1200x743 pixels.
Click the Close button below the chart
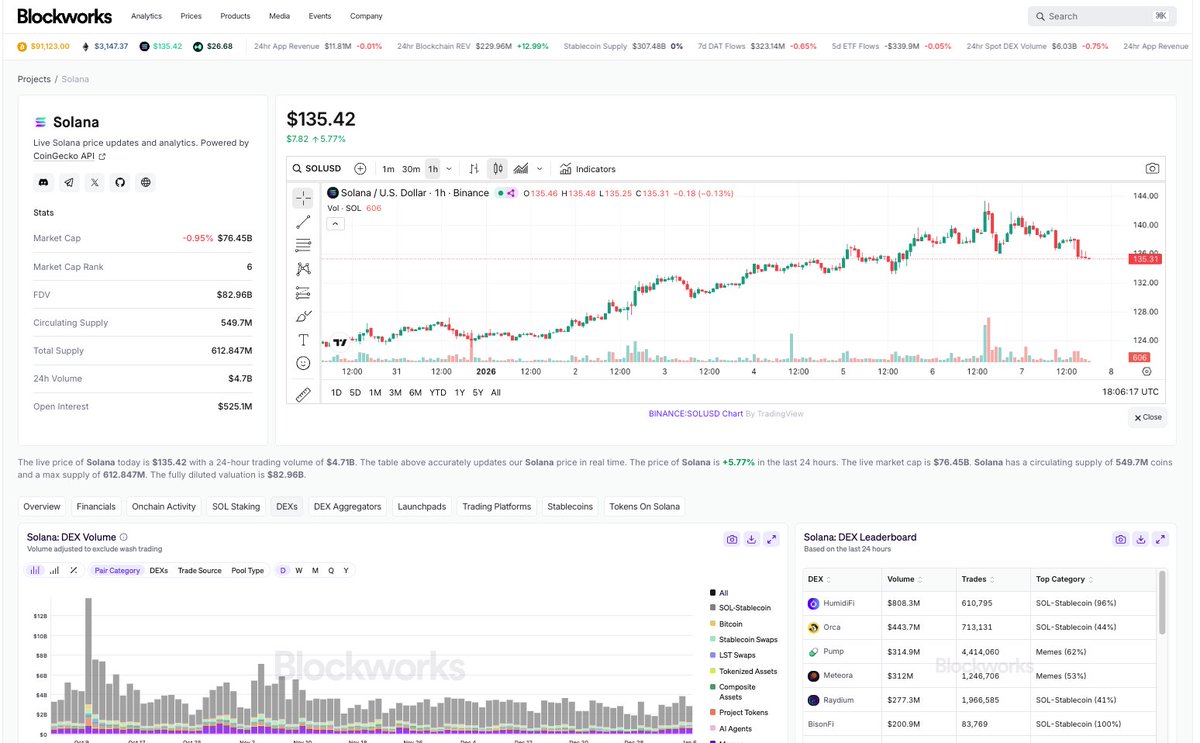1147,417
